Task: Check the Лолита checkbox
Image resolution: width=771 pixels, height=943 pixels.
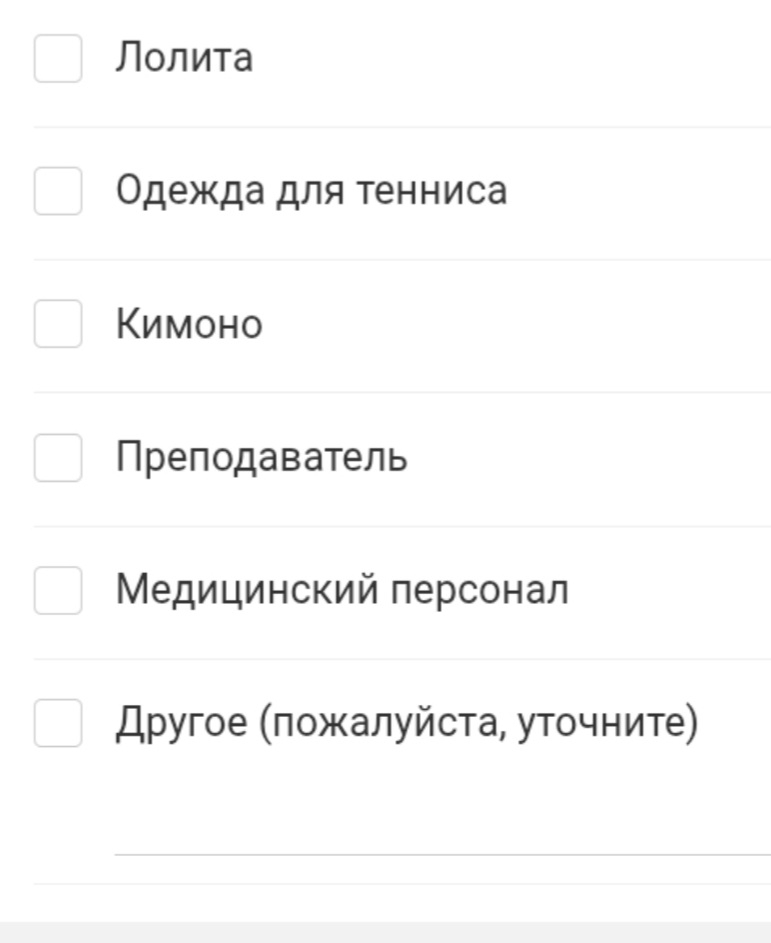Action: coord(58,58)
